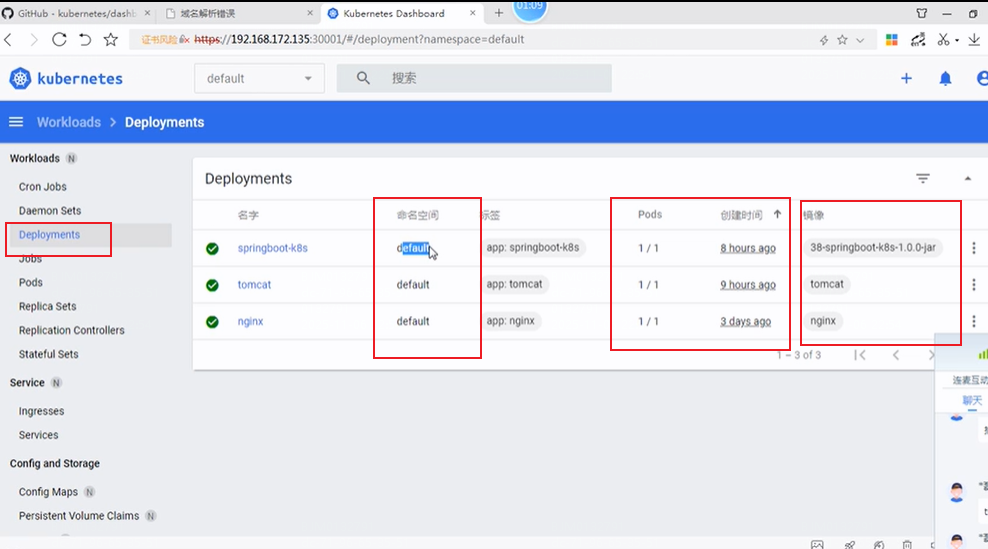
Task: Click the search input field
Action: click(x=474, y=78)
